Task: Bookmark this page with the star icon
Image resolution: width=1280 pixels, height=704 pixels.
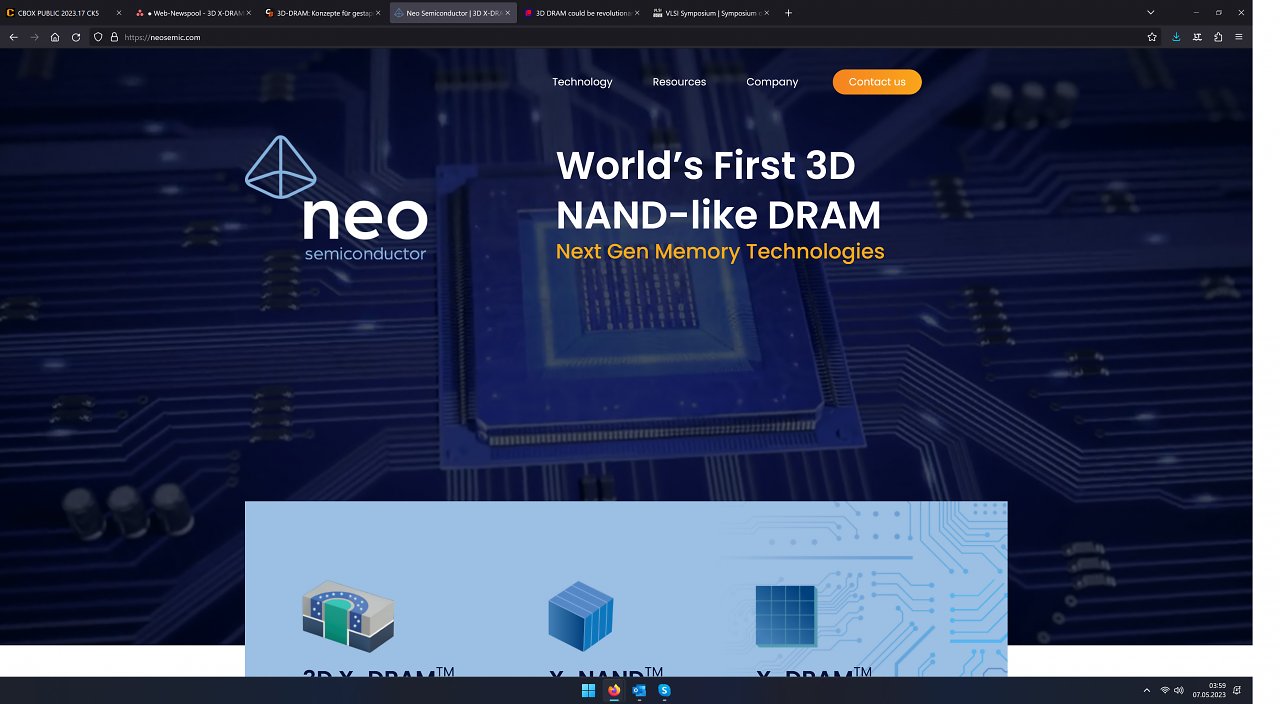Action: point(1152,37)
